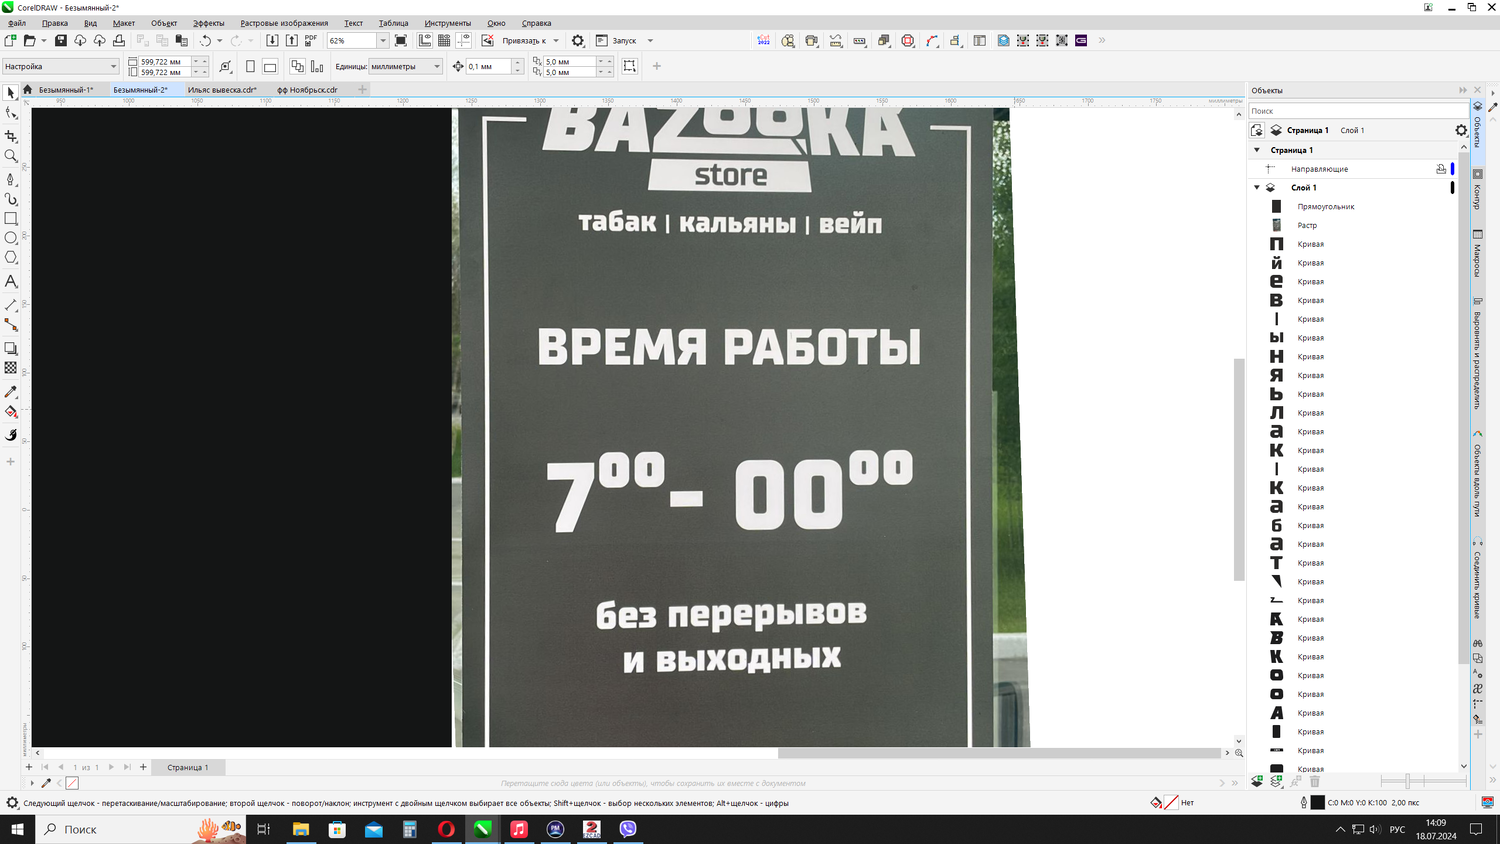Delete object with trash icon in docker
The image size is (1500, 844).
1315,782
